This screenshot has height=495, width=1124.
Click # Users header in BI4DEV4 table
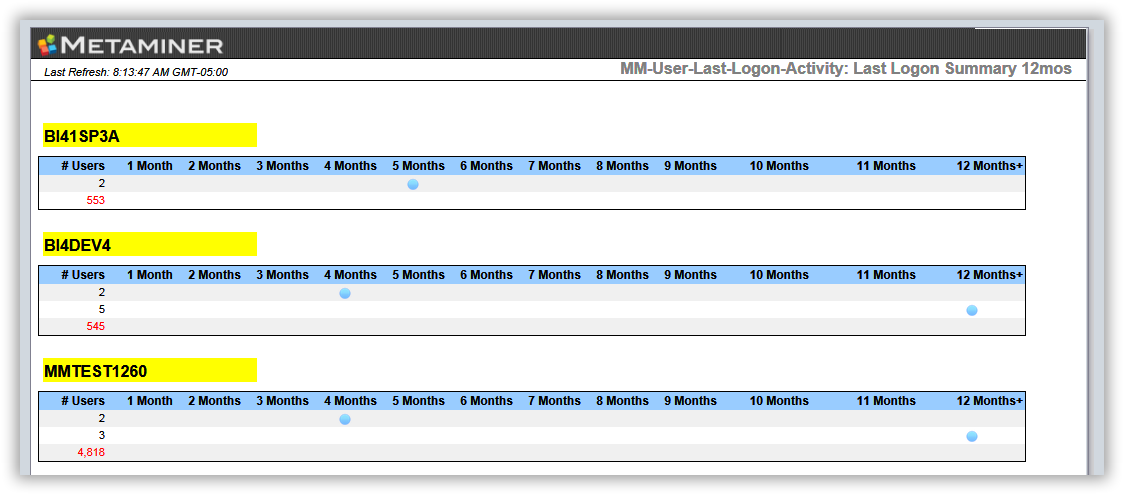pos(83,275)
